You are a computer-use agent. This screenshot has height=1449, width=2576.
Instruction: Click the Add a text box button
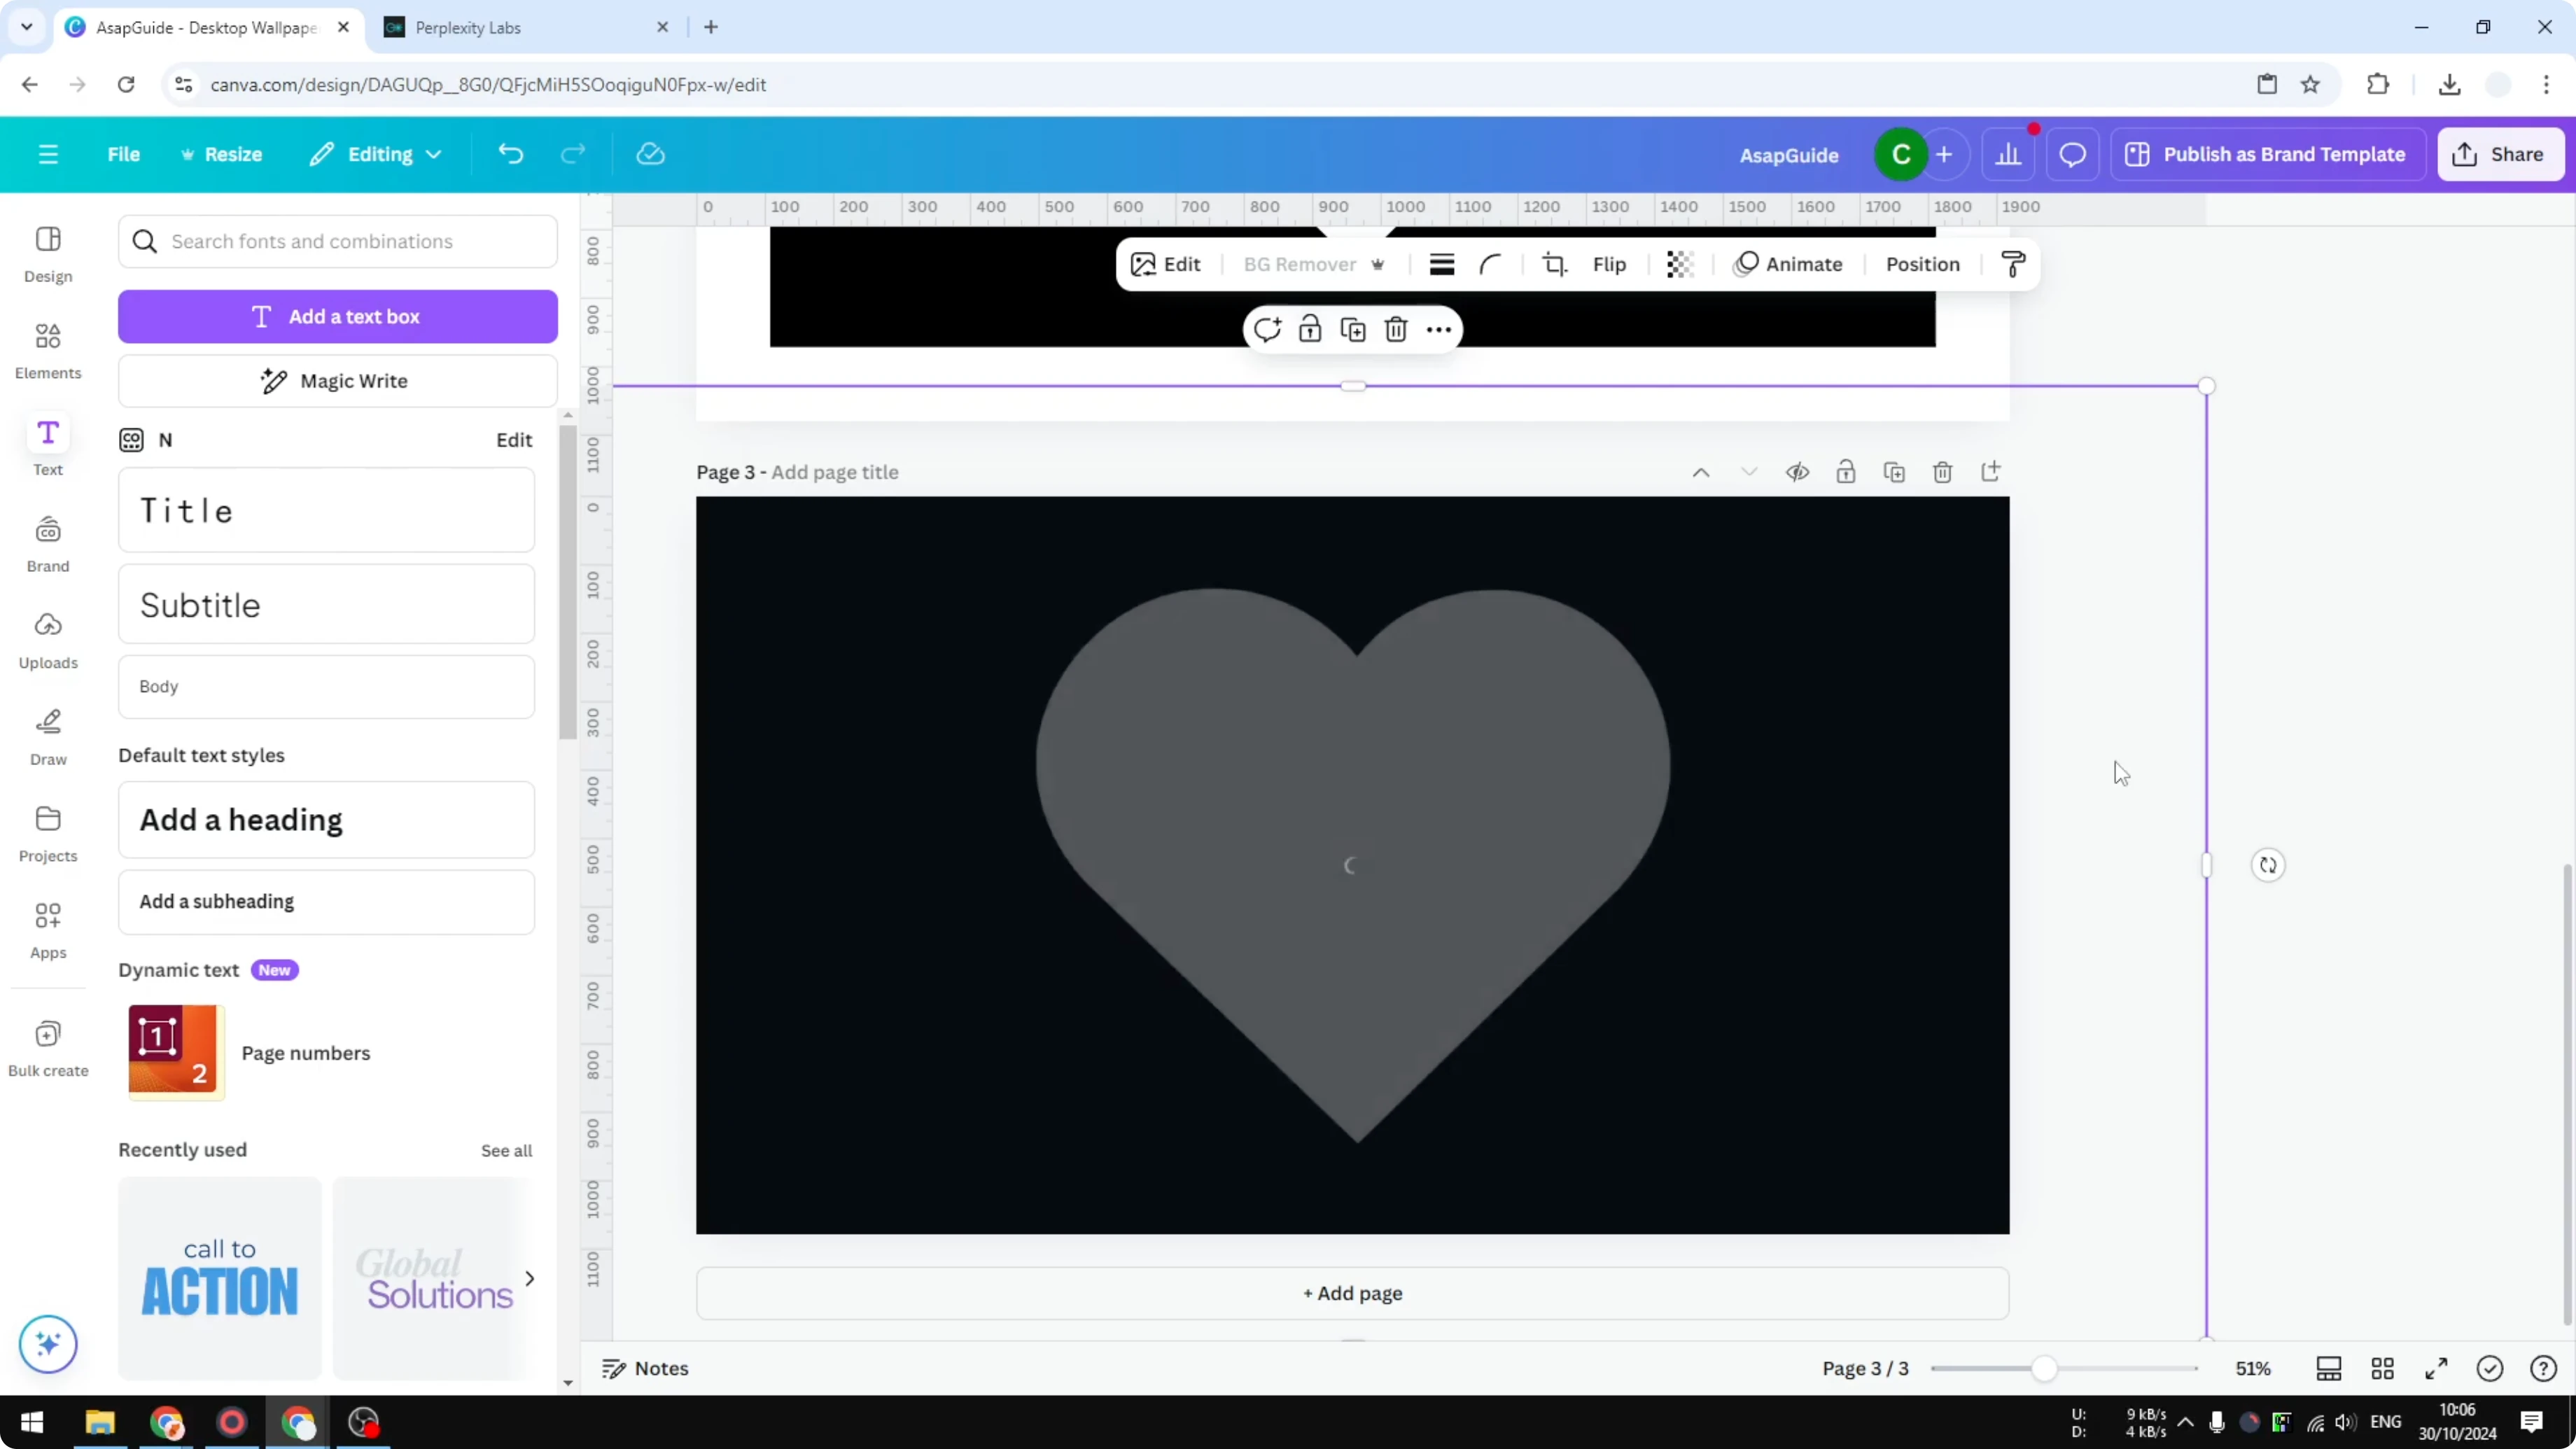click(338, 316)
